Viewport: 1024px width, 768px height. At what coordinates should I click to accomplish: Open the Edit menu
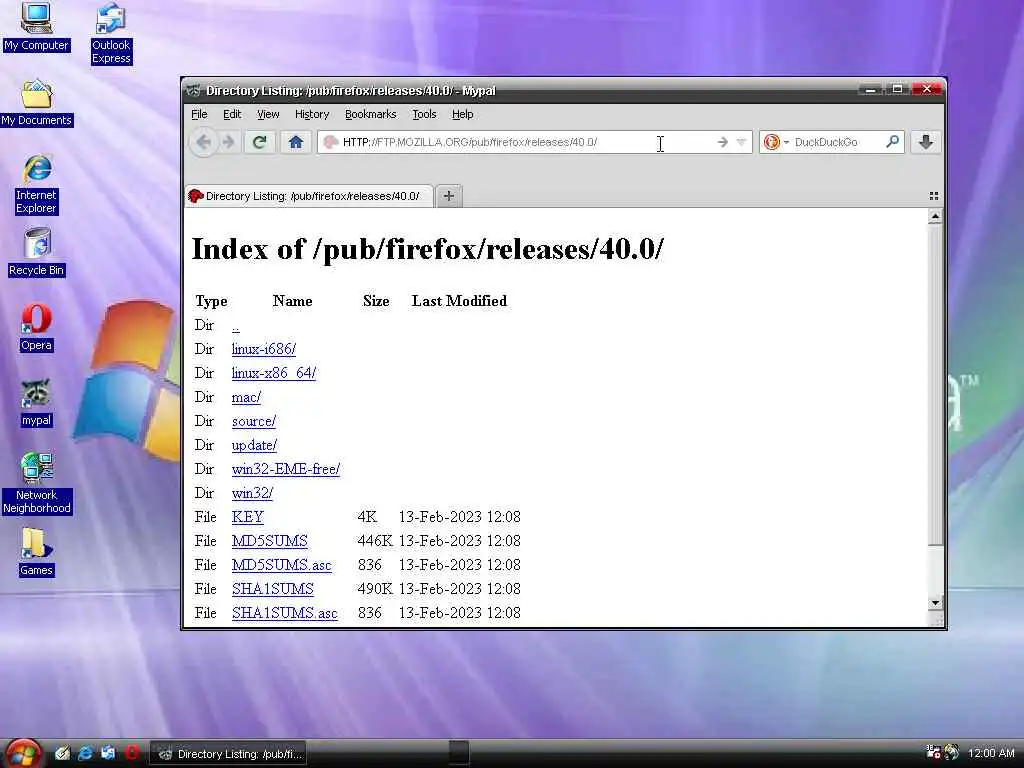click(x=232, y=114)
